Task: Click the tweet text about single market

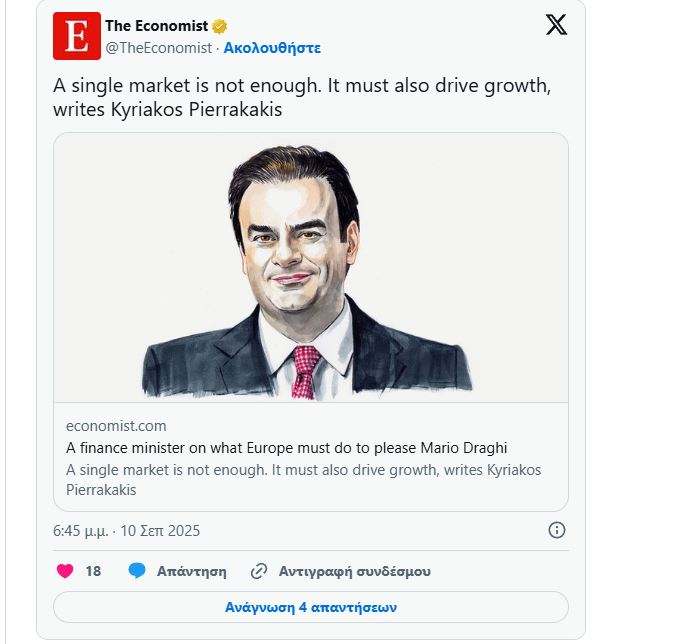Action: tap(302, 97)
